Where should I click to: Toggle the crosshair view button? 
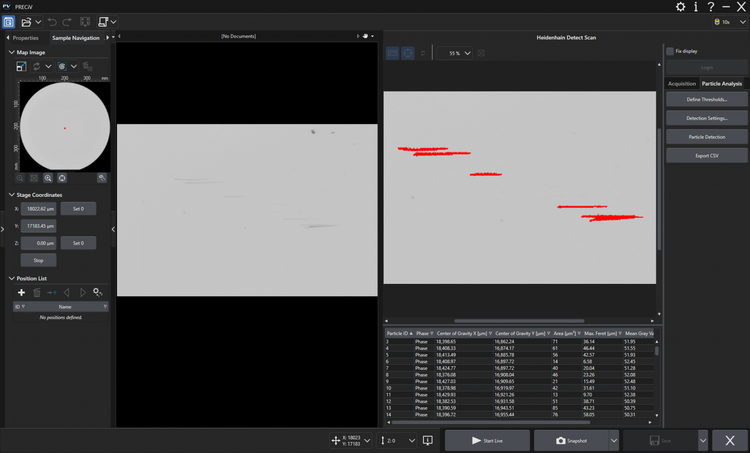click(408, 53)
